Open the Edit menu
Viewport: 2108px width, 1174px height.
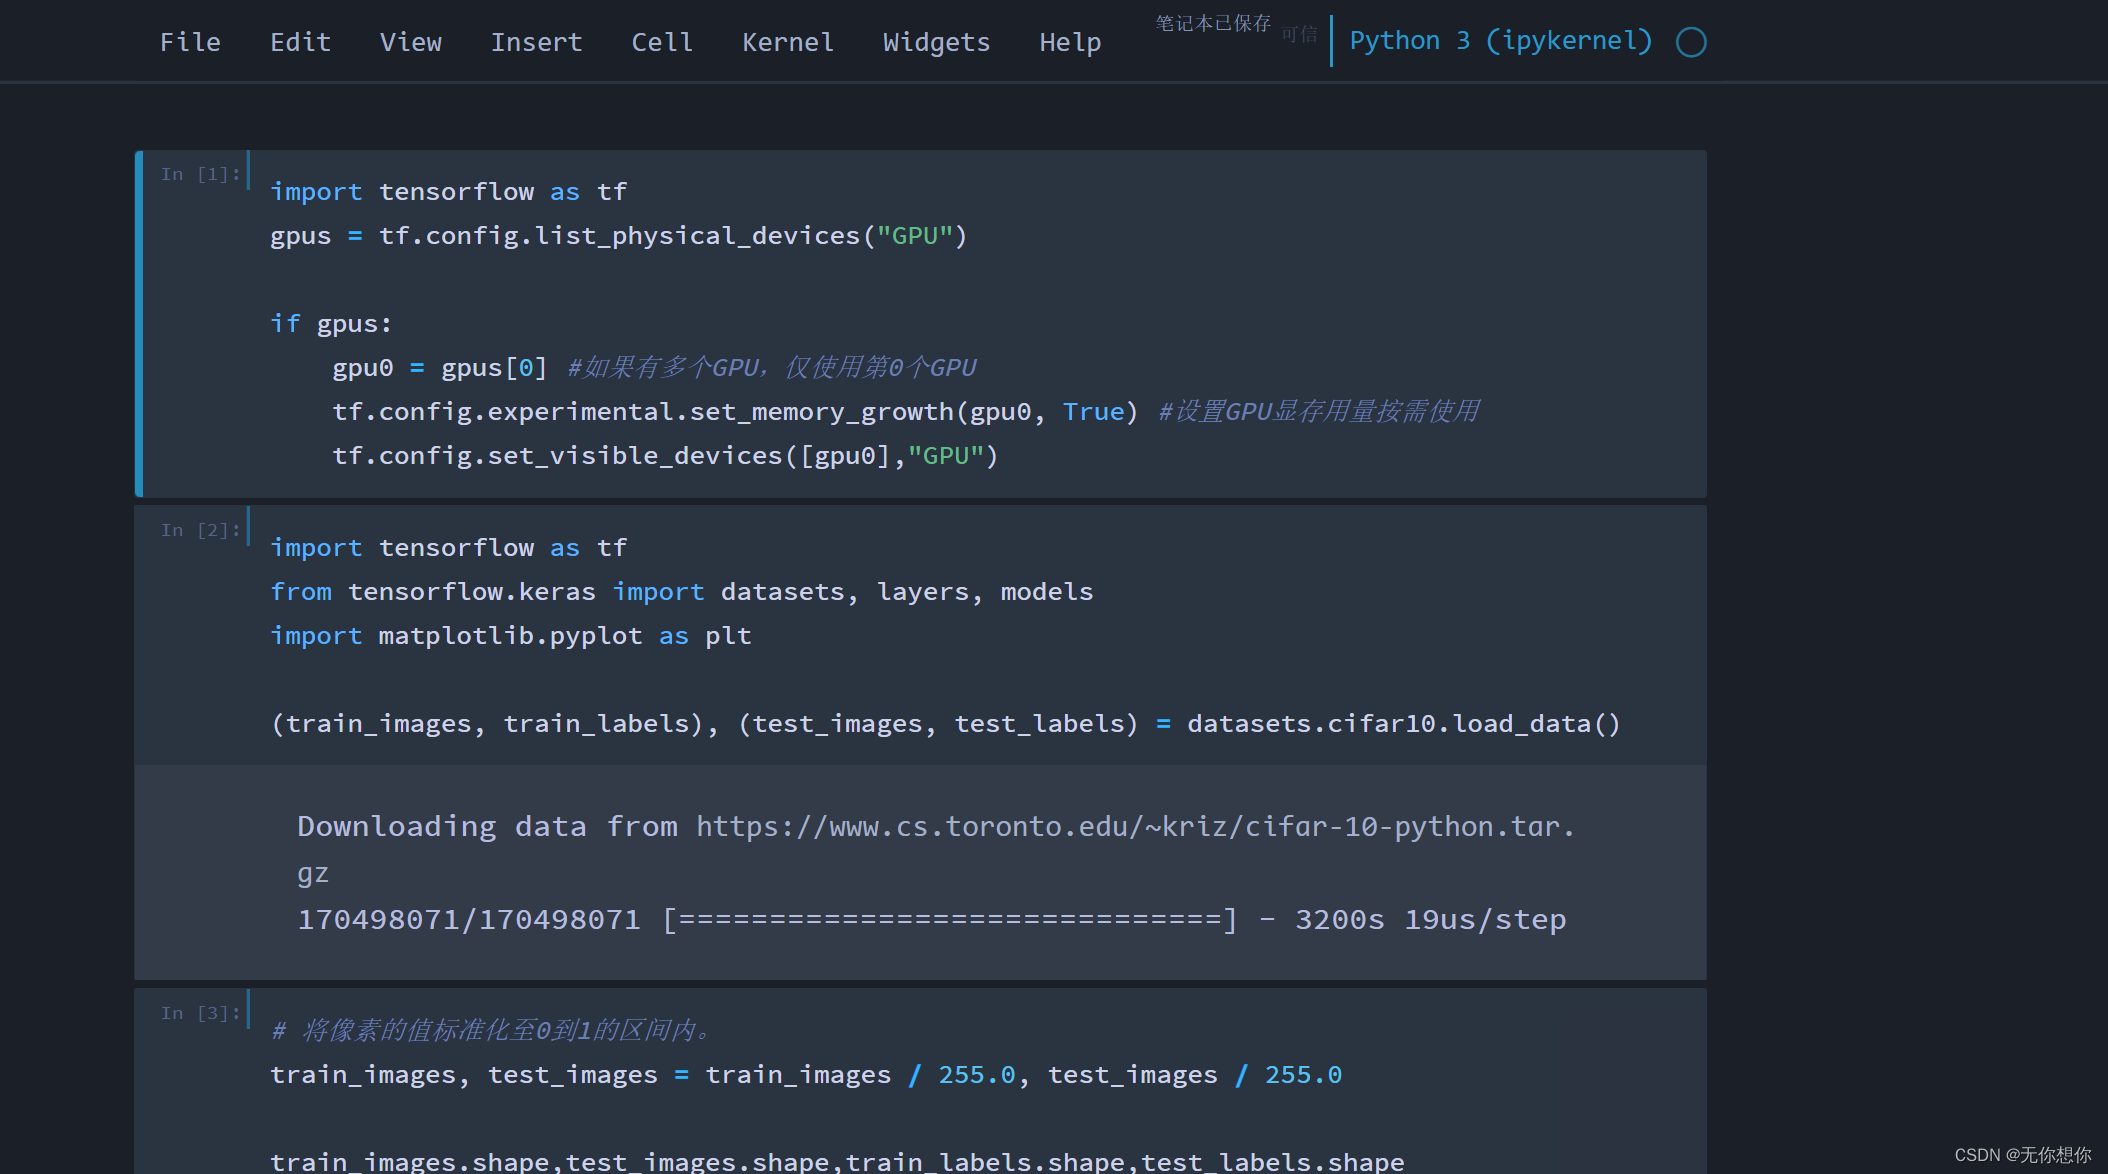pos(300,42)
